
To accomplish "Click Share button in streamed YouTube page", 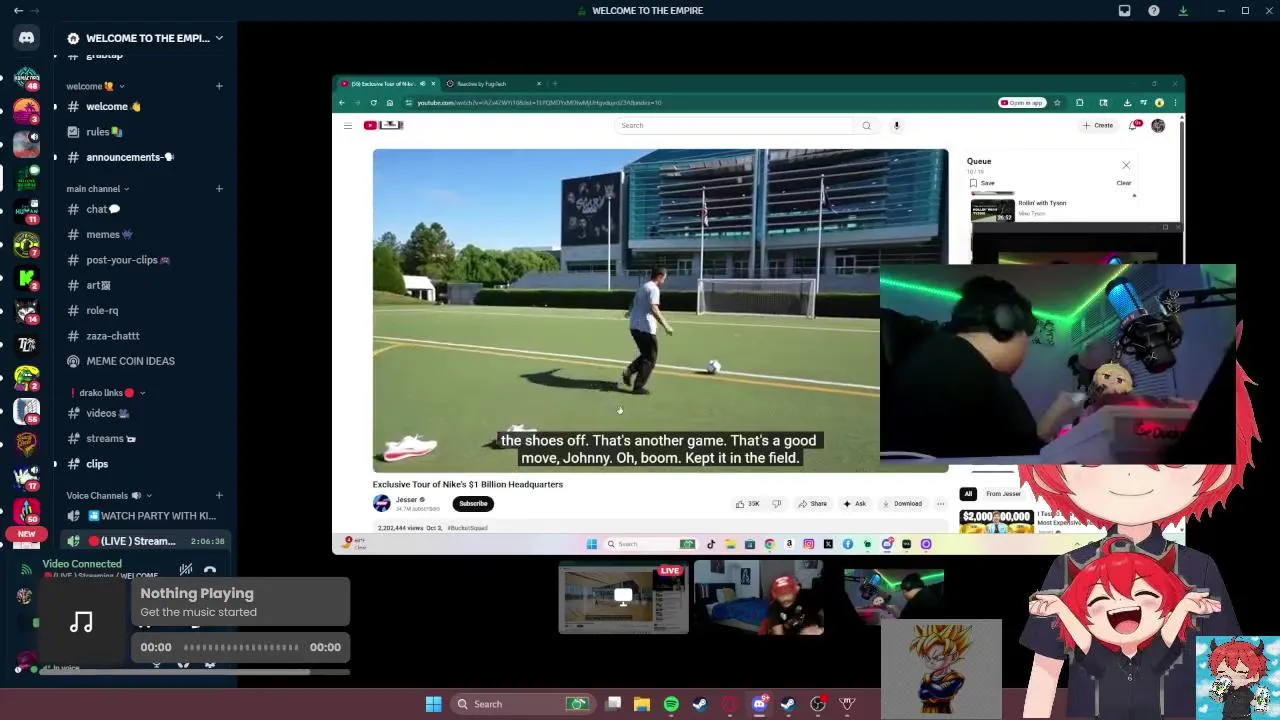I will [812, 504].
